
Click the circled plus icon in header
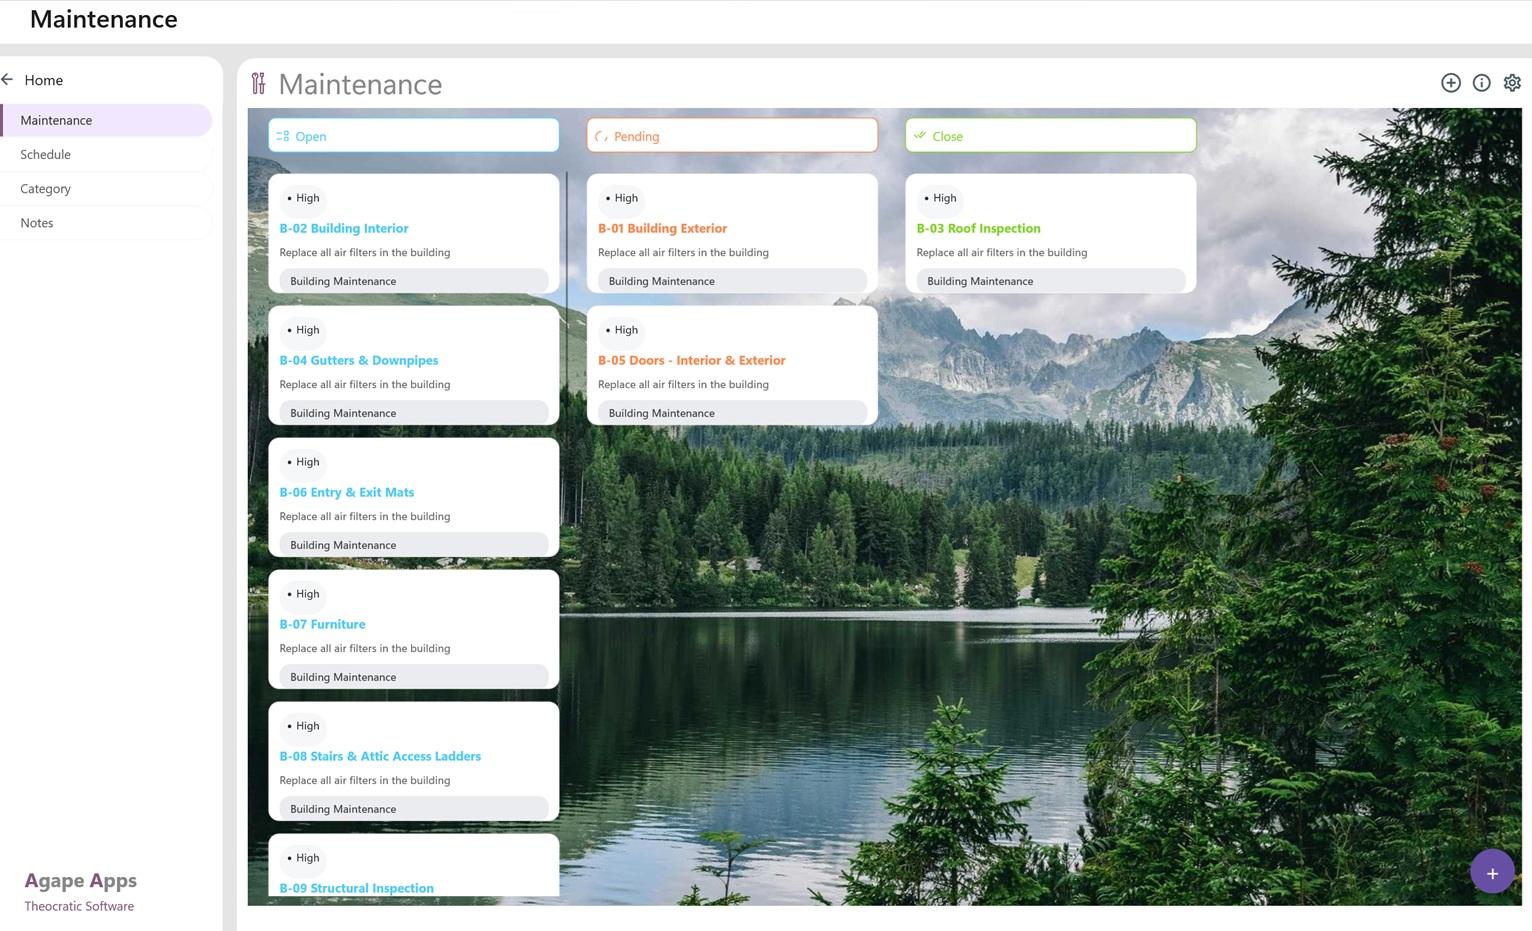(1450, 83)
